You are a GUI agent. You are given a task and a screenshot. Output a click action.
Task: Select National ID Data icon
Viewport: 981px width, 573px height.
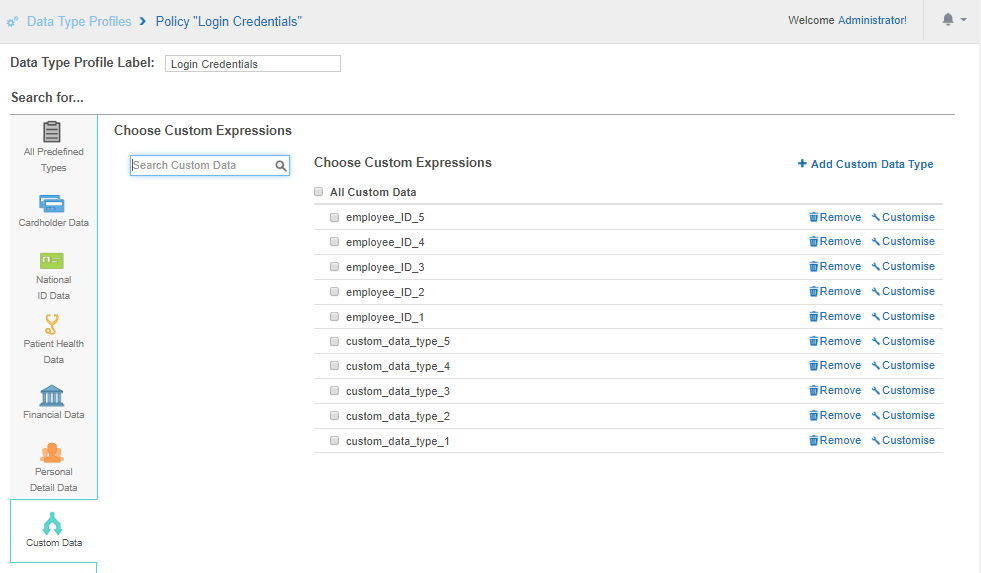tap(53, 260)
